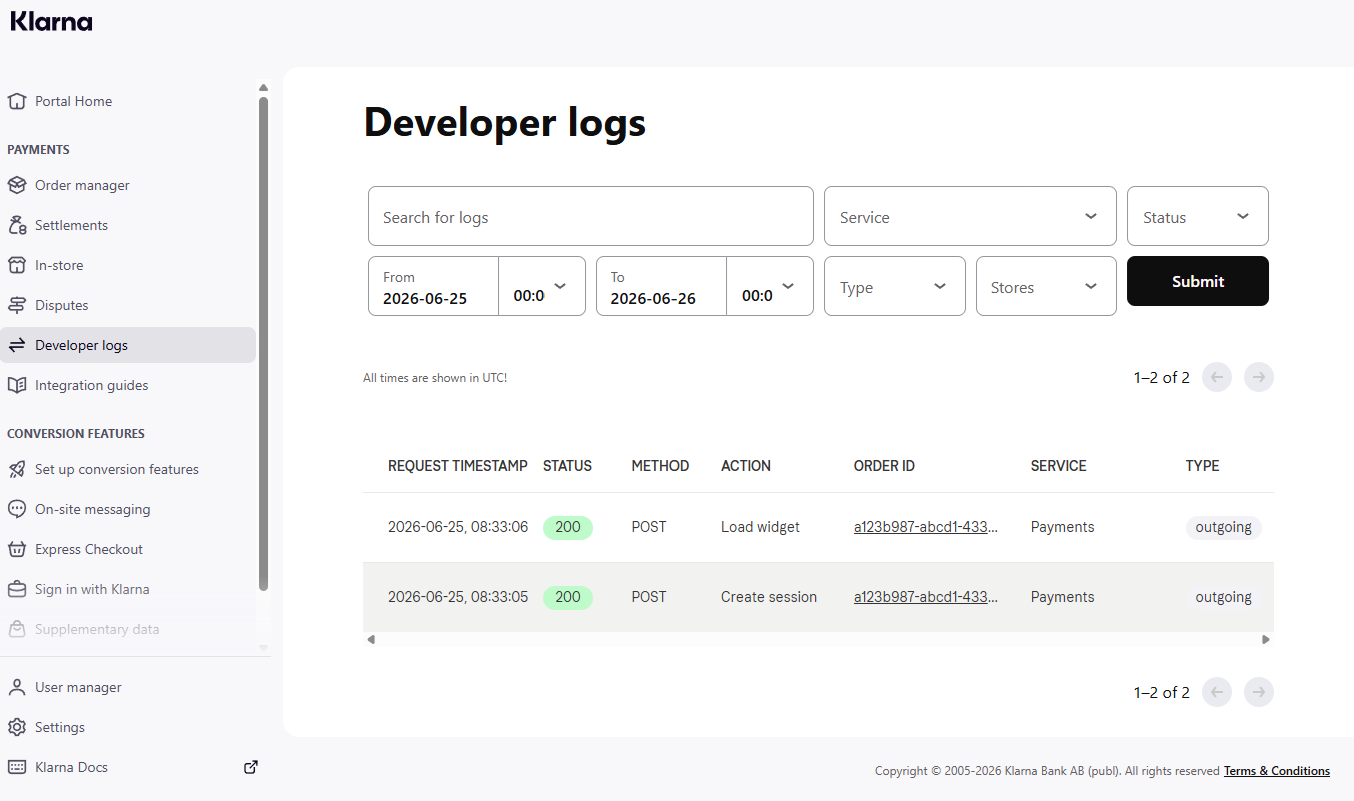Click the 200 status badge in Create session row
1354x801 pixels.
click(568, 597)
